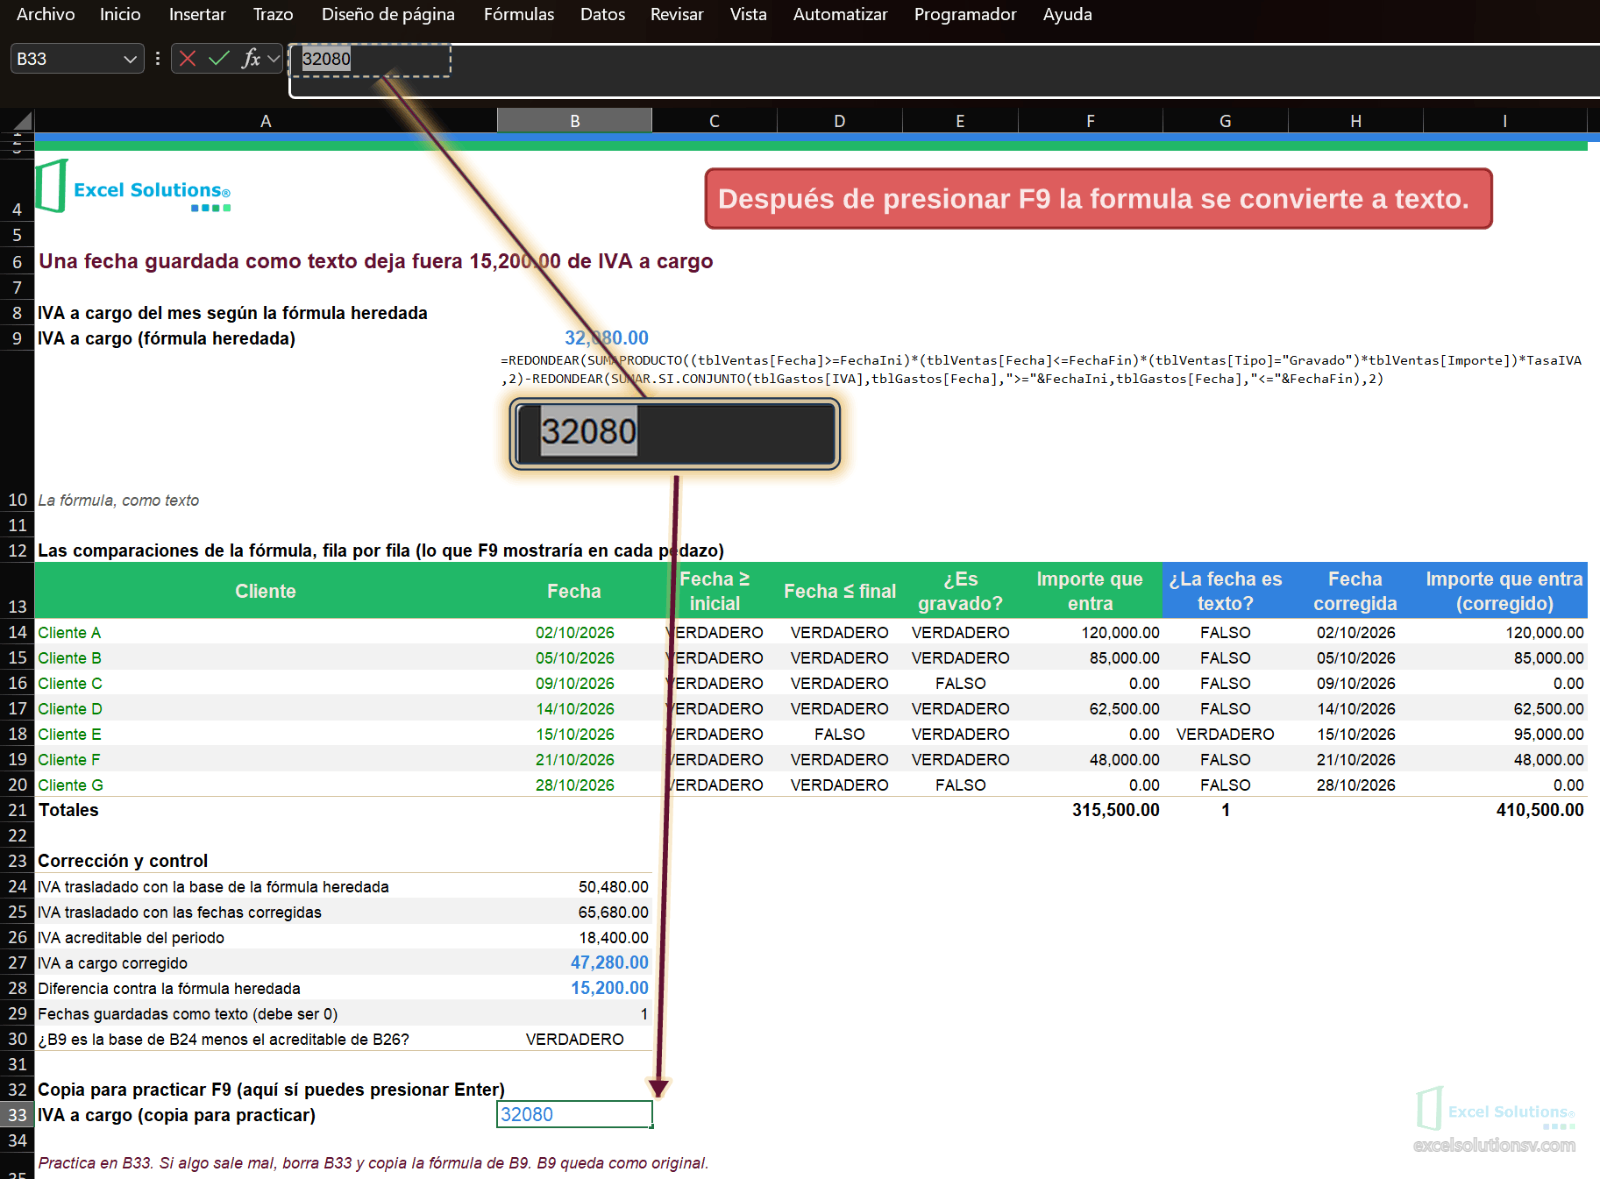Open the Archivo menu
Image resolution: width=1600 pixels, height=1179 pixels.
pyautogui.click(x=45, y=14)
